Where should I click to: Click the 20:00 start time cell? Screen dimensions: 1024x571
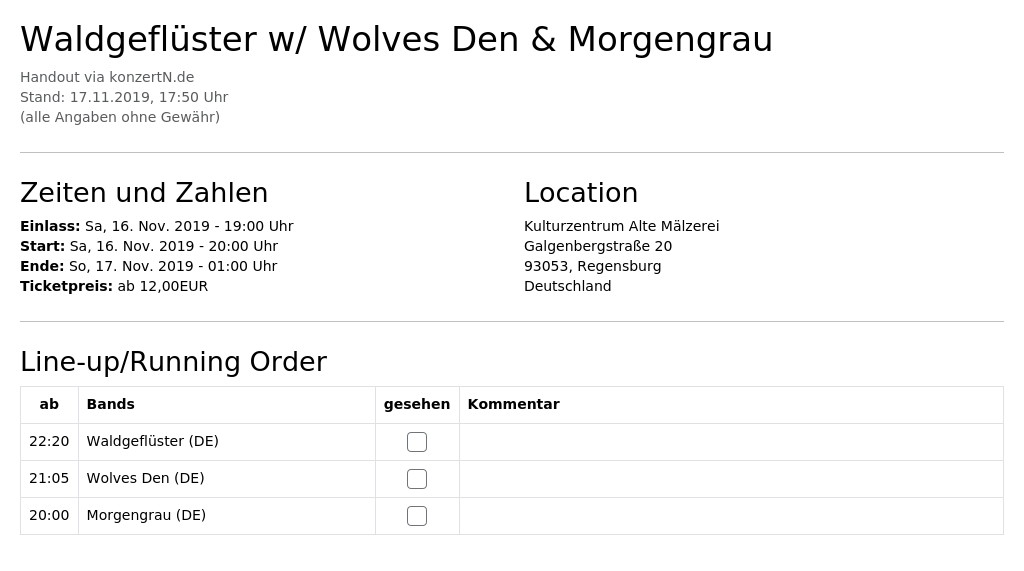(49, 515)
